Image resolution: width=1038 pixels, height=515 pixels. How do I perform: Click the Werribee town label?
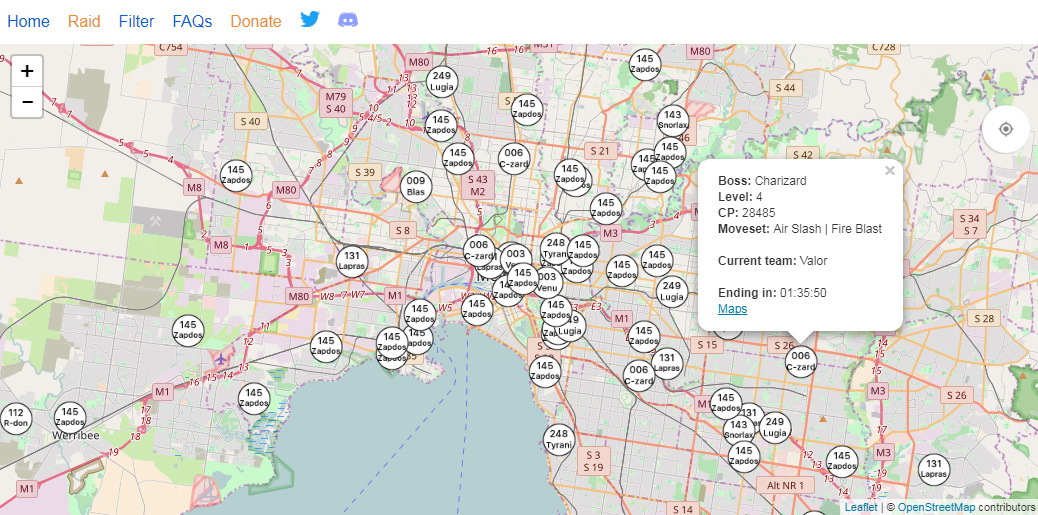pos(75,436)
